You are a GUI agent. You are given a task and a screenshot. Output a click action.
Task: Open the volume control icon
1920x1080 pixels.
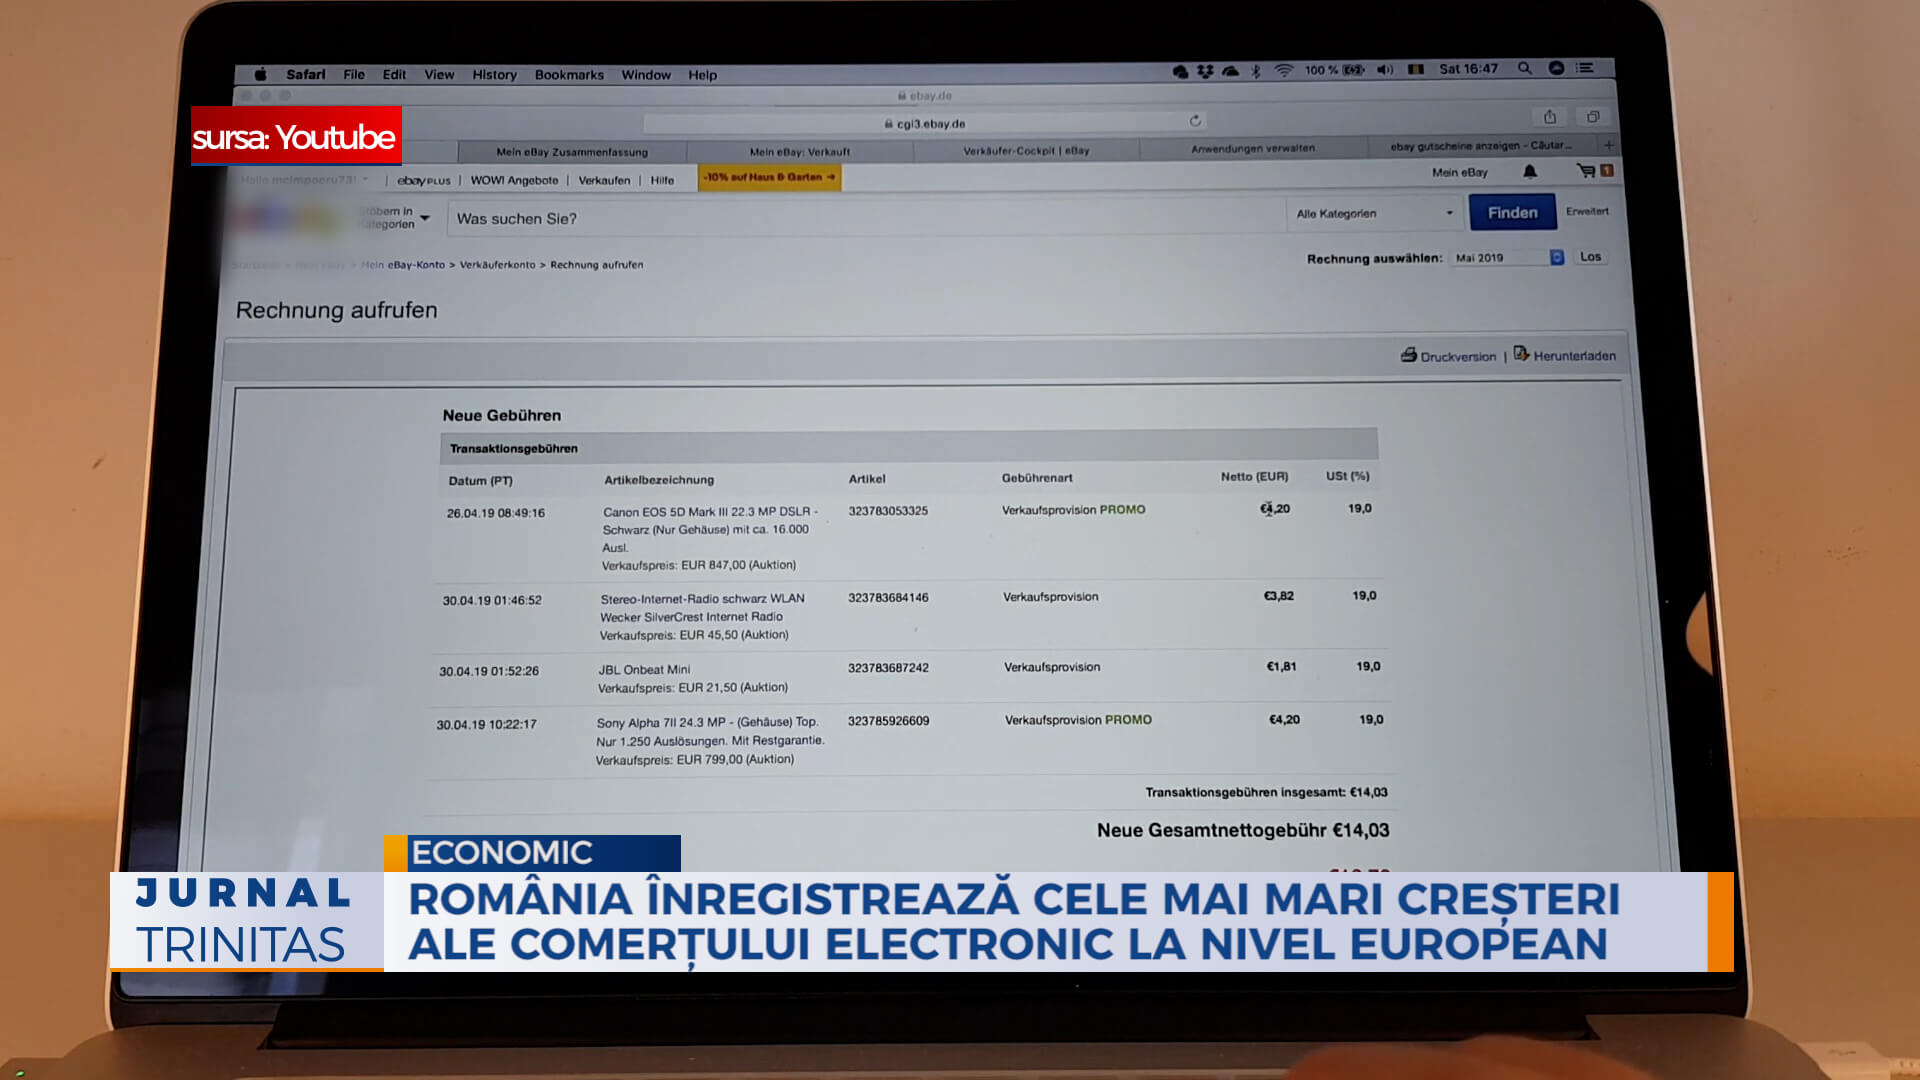pos(1385,70)
